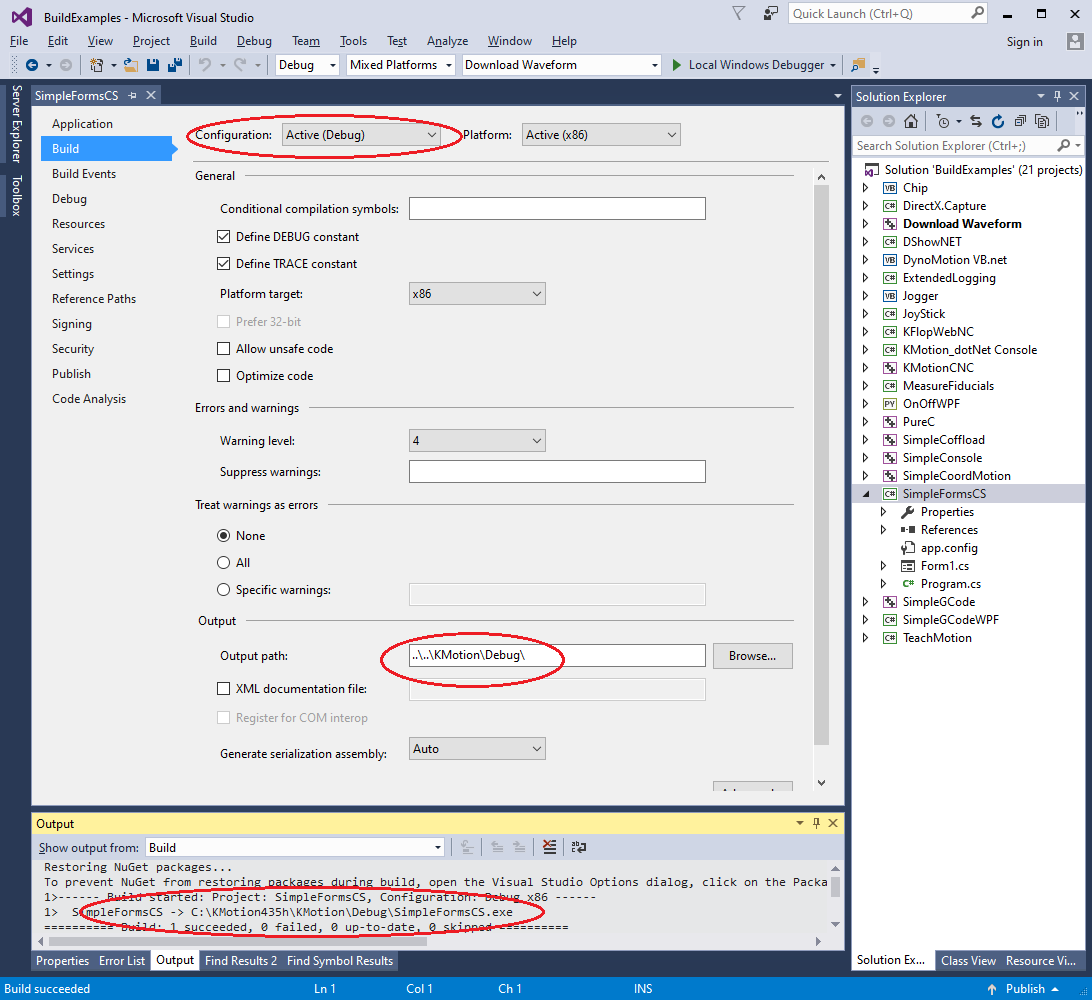Click the Open File toolbar icon
Screen dimensions: 1092x1000
pyautogui.click(x=130, y=65)
